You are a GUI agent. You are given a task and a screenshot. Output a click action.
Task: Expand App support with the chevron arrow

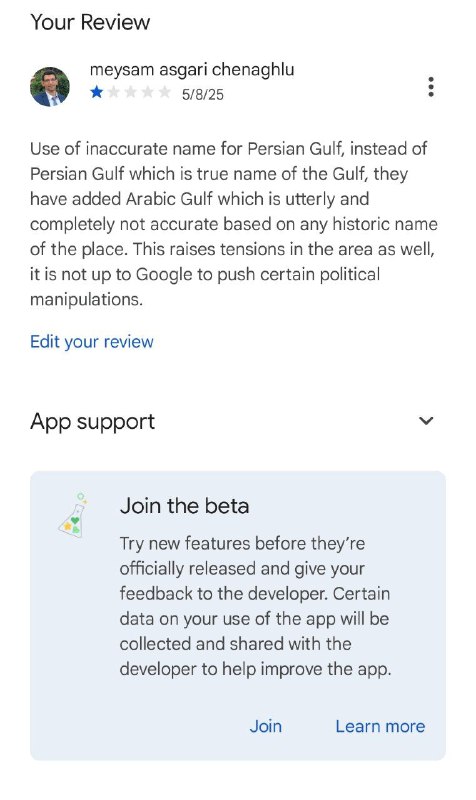[426, 421]
